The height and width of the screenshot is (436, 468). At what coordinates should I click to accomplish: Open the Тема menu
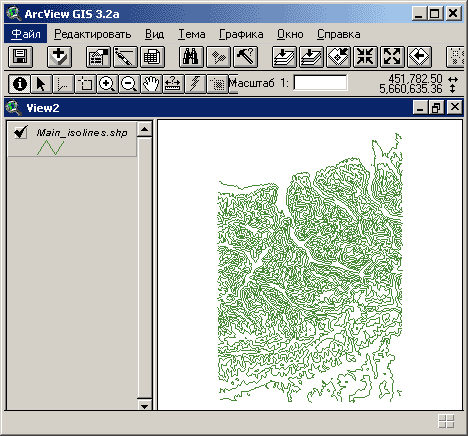pos(192,34)
